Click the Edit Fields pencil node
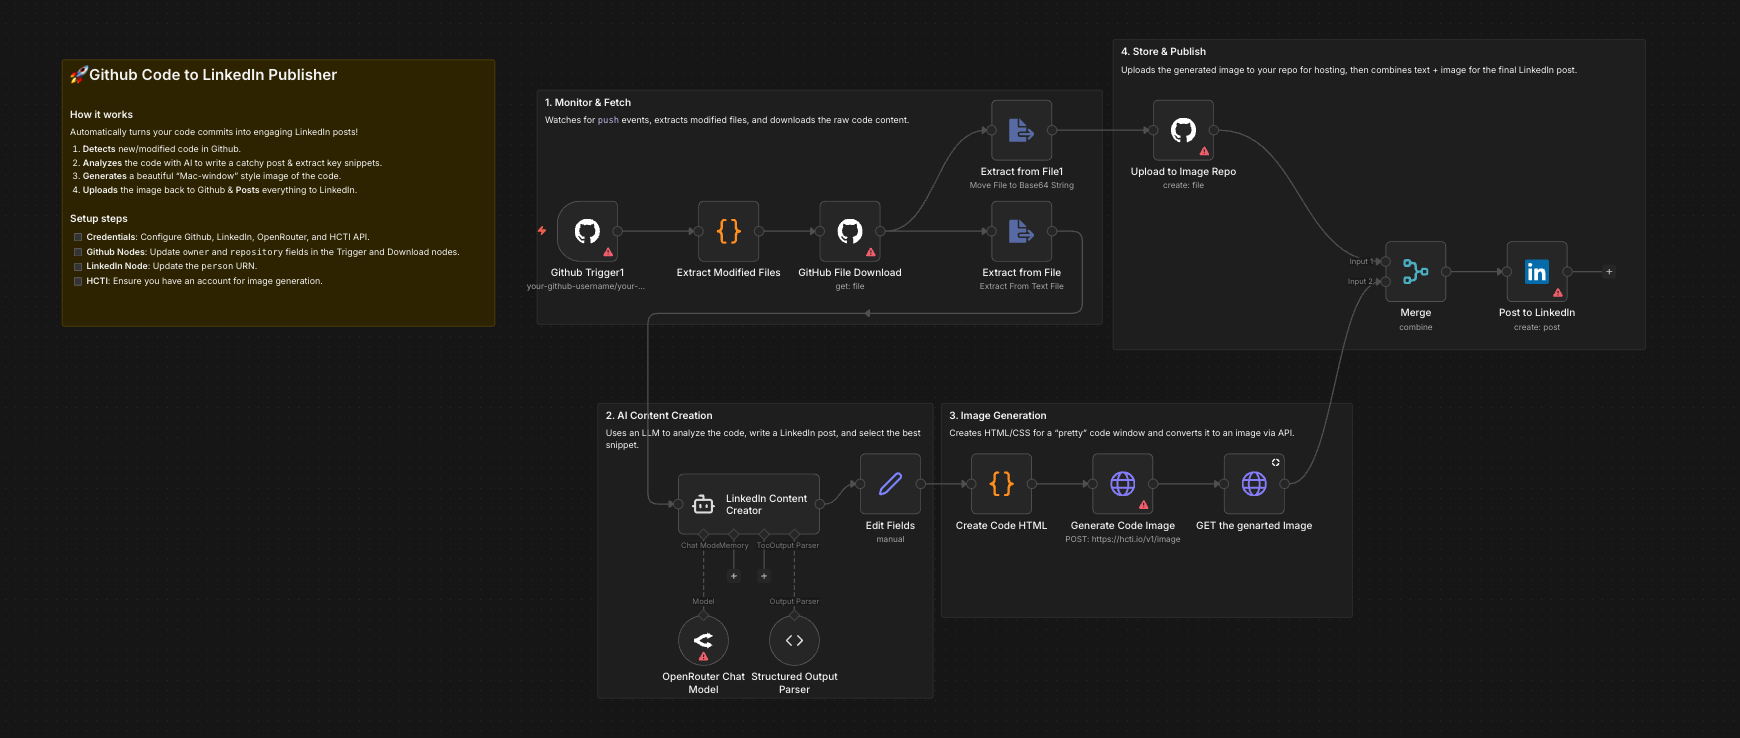 click(x=890, y=484)
